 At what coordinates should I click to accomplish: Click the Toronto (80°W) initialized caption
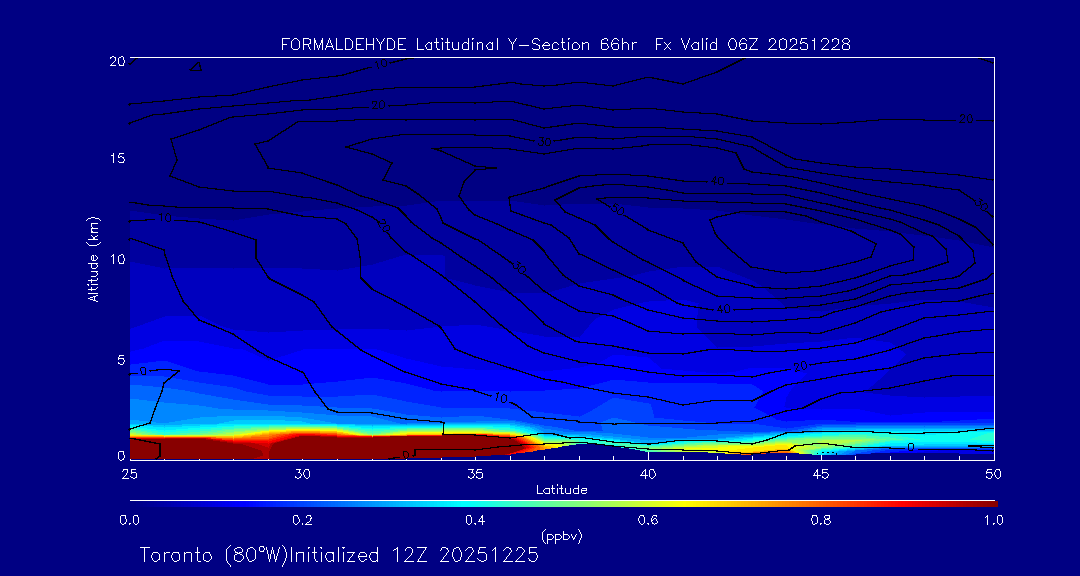tap(339, 555)
